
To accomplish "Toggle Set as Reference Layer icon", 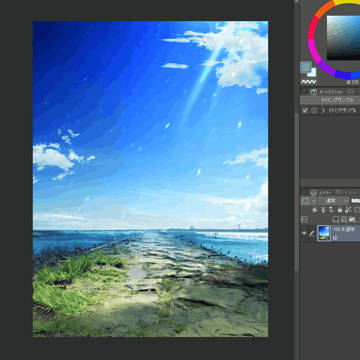I will 323,210.
